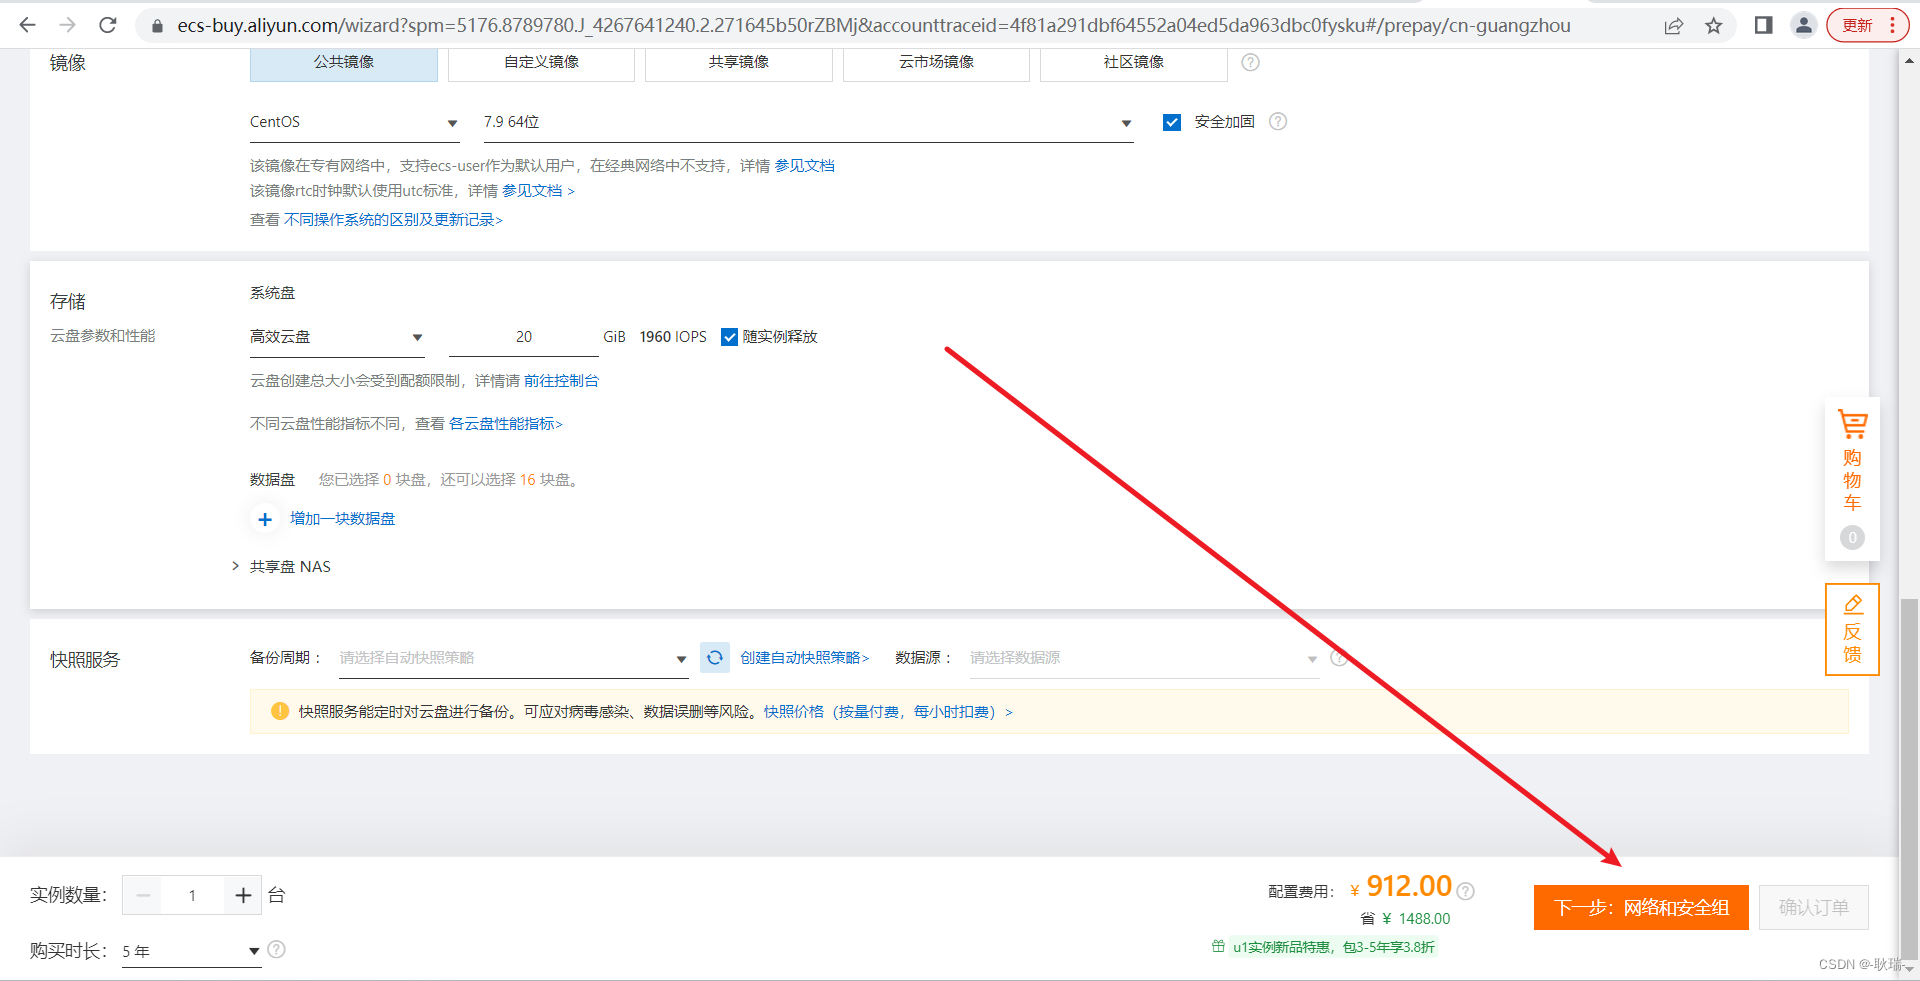
Task: Open the 高效云盘 disk type dropdown
Action: [x=337, y=337]
